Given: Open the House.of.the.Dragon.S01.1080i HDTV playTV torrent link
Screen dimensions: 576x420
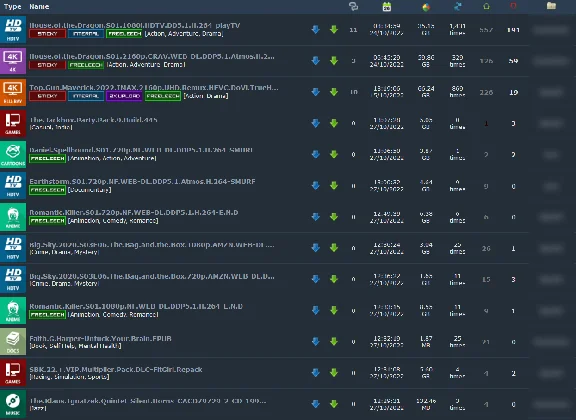Looking at the screenshot, I should pyautogui.click(x=134, y=25).
